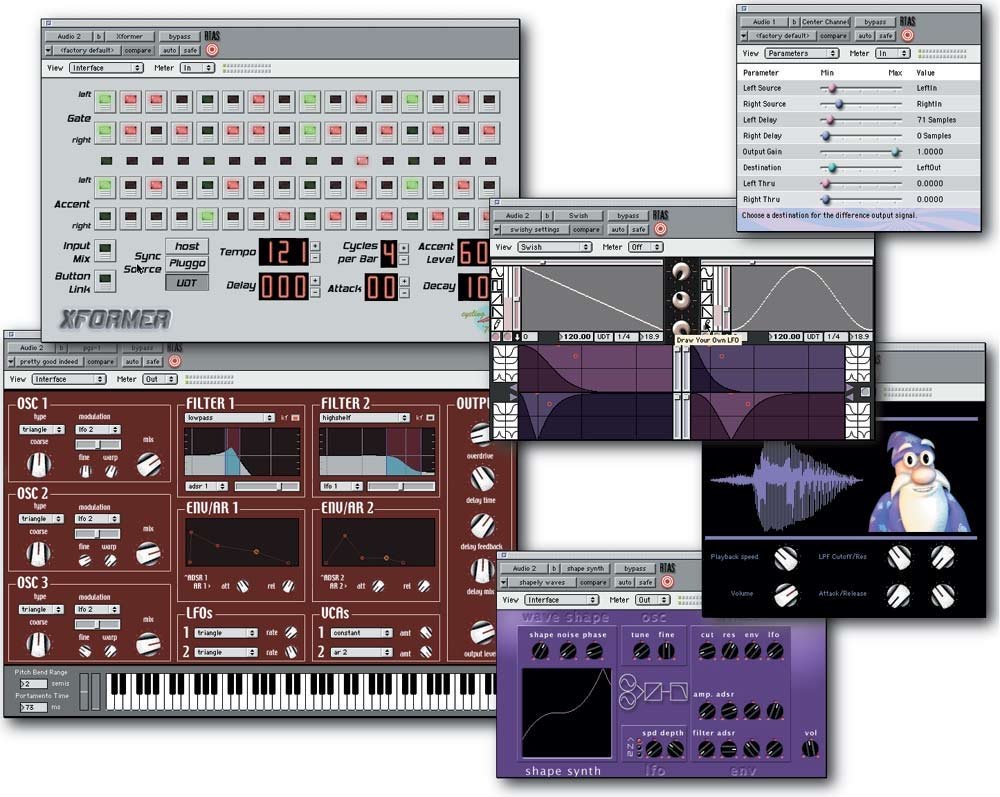Open the Meter dropdown in Xformer window
The width and height of the screenshot is (1000, 797).
click(x=197, y=68)
